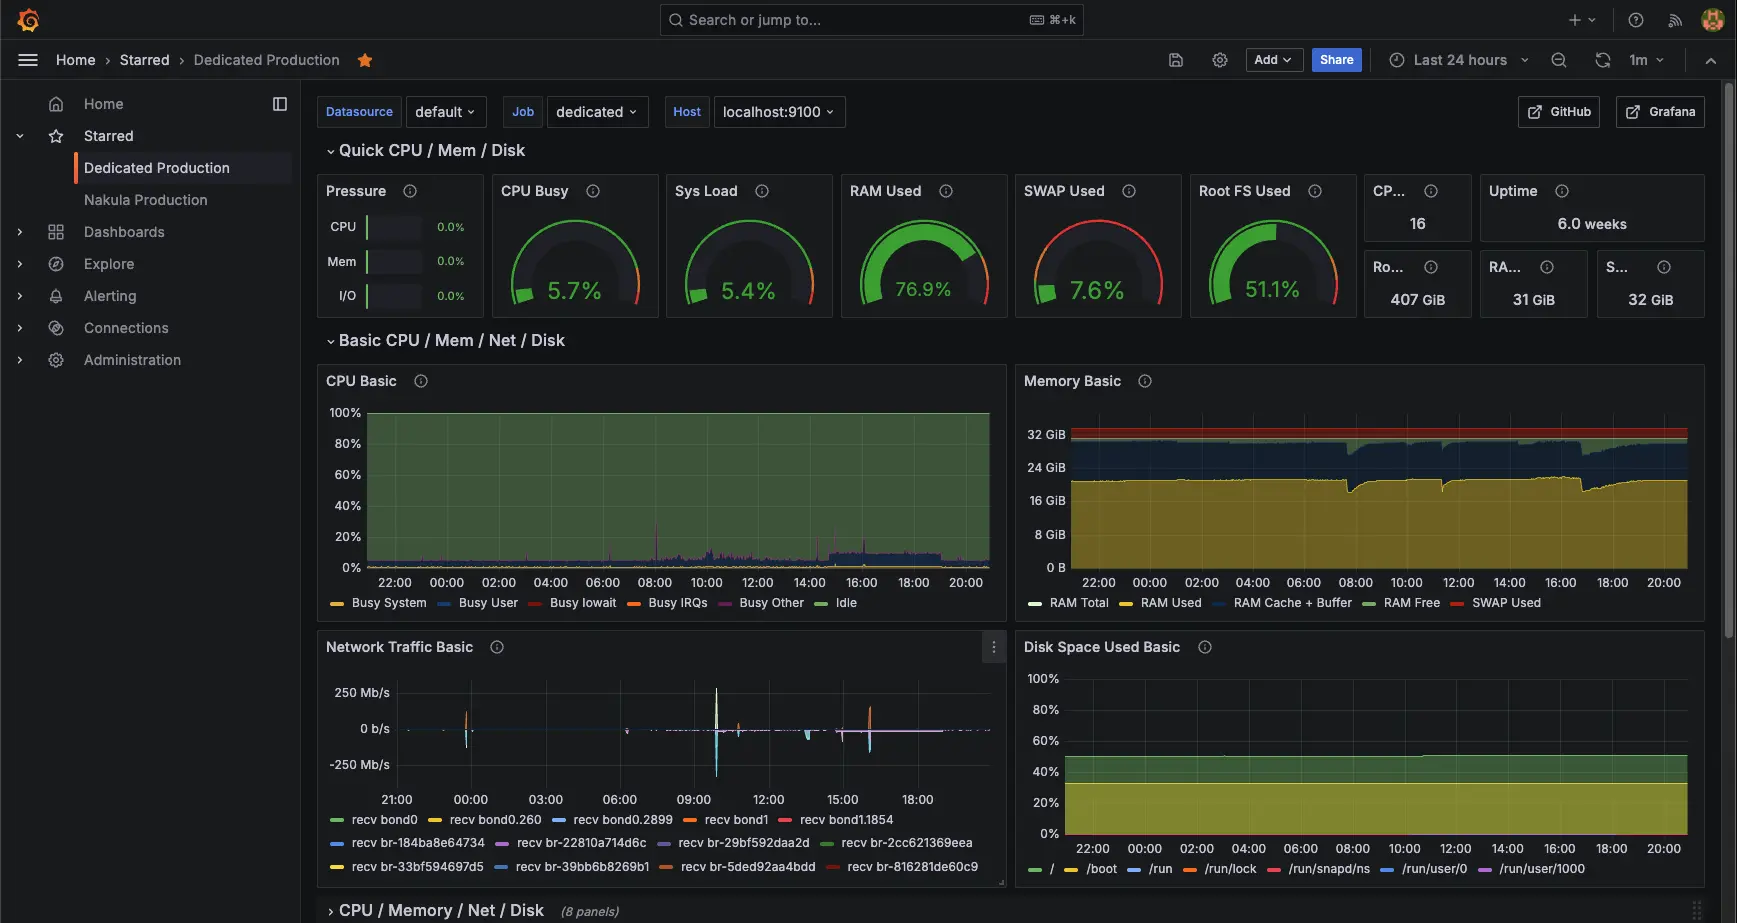Open the news feed icon
This screenshot has height=923, width=1737.
1674,20
